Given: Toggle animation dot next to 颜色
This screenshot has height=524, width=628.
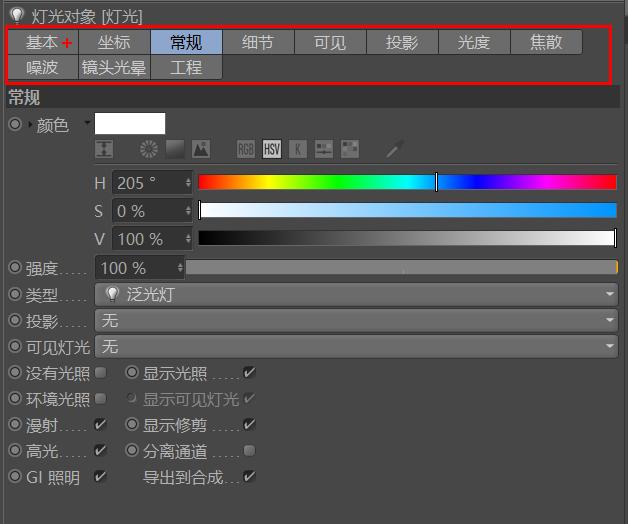Looking at the screenshot, I should click(x=15, y=124).
